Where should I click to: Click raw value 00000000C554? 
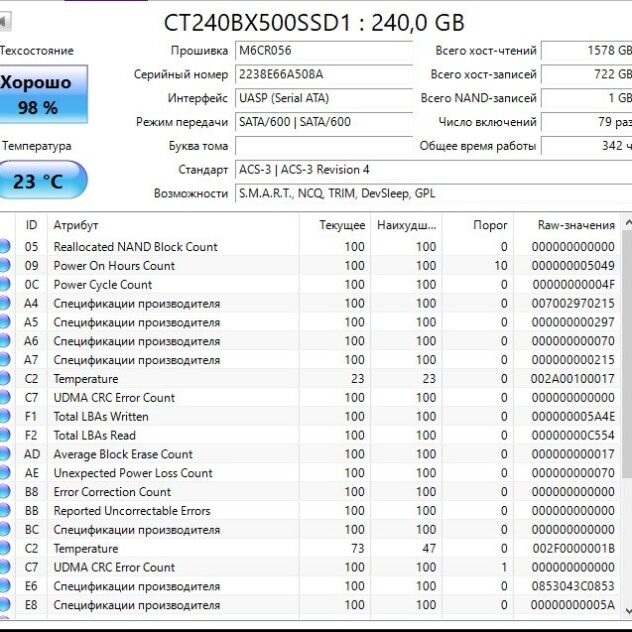coord(573,435)
